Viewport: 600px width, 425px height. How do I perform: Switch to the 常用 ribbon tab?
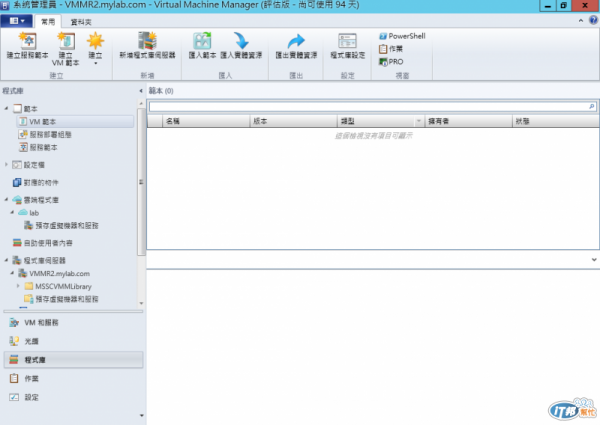coord(48,22)
